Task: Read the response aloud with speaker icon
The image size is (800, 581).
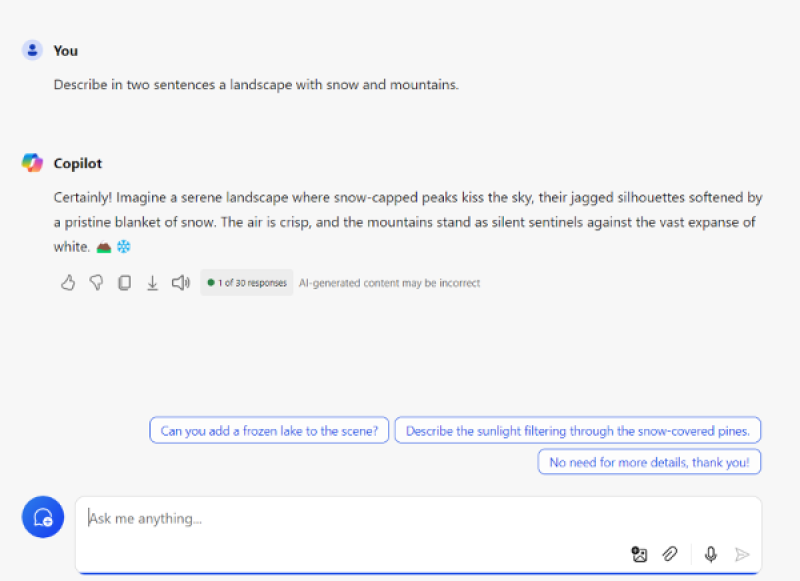Action: pyautogui.click(x=181, y=283)
